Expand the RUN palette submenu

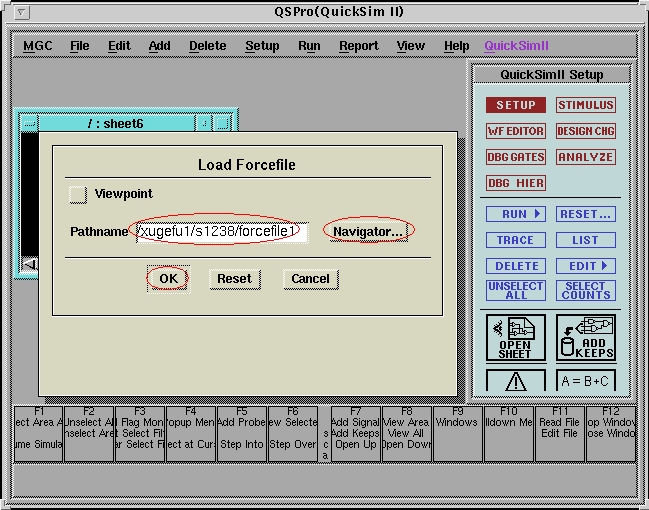tap(516, 214)
